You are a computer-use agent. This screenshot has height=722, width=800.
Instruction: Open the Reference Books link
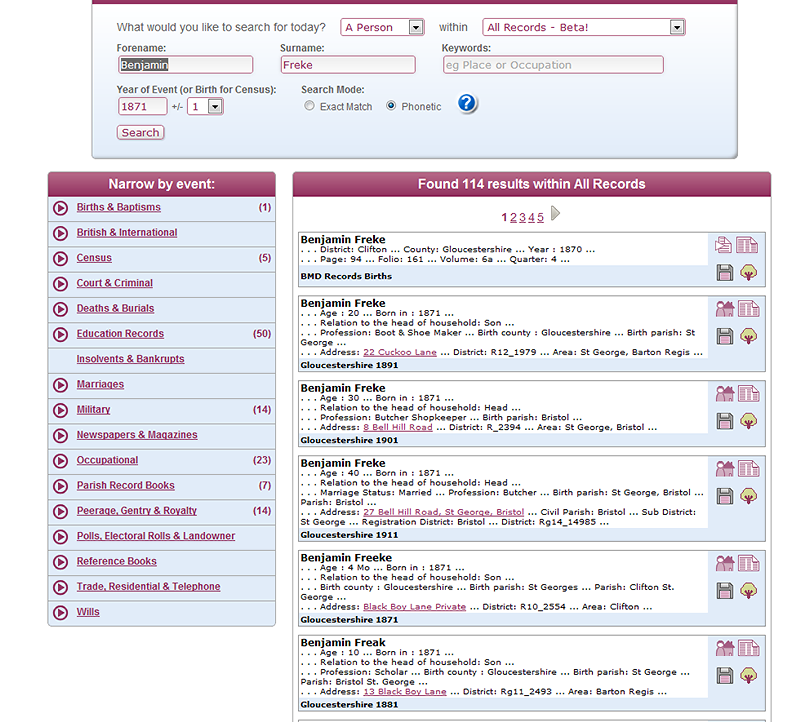[116, 561]
